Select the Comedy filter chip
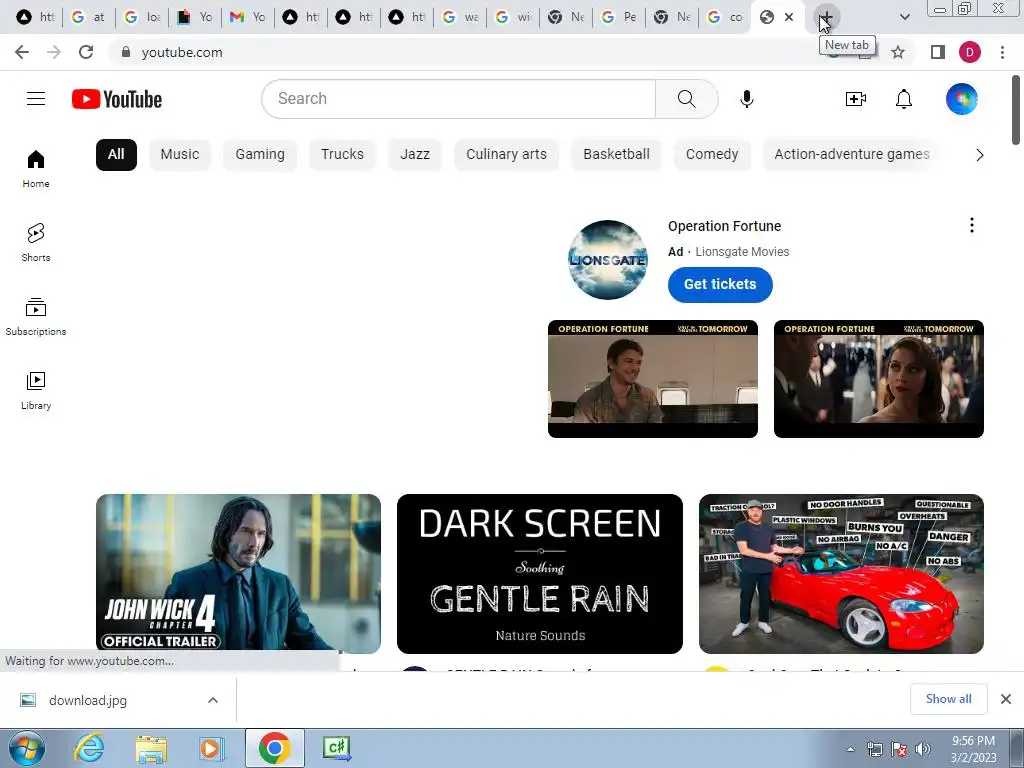Viewport: 1024px width, 768px height. (712, 155)
